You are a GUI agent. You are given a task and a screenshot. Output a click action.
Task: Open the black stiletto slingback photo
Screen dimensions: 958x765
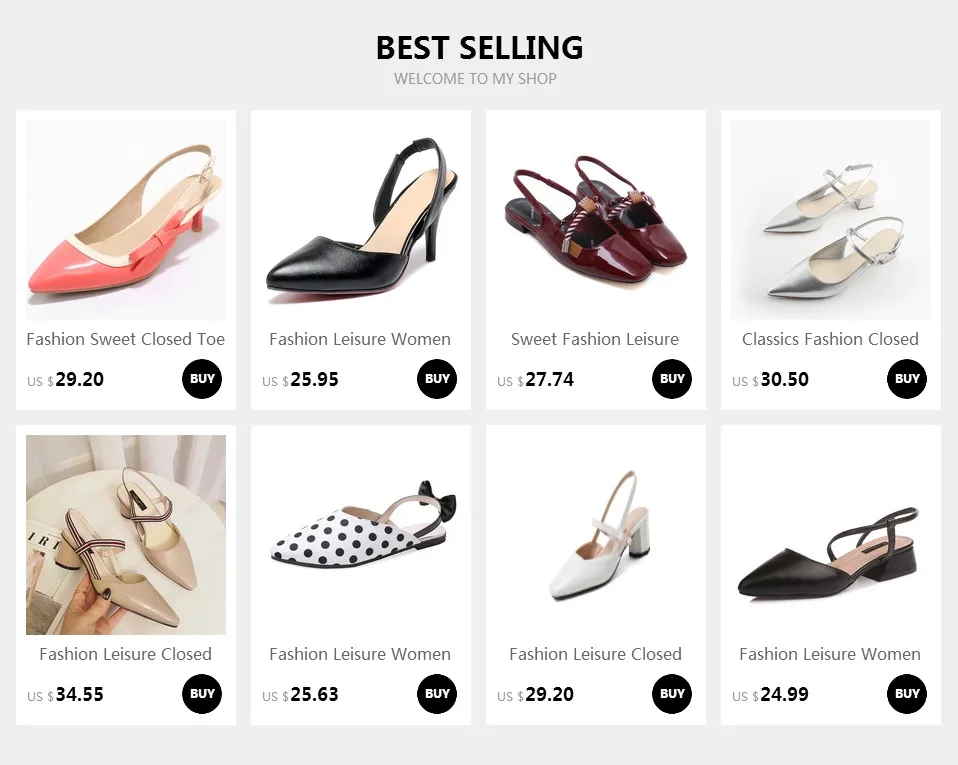pos(360,220)
